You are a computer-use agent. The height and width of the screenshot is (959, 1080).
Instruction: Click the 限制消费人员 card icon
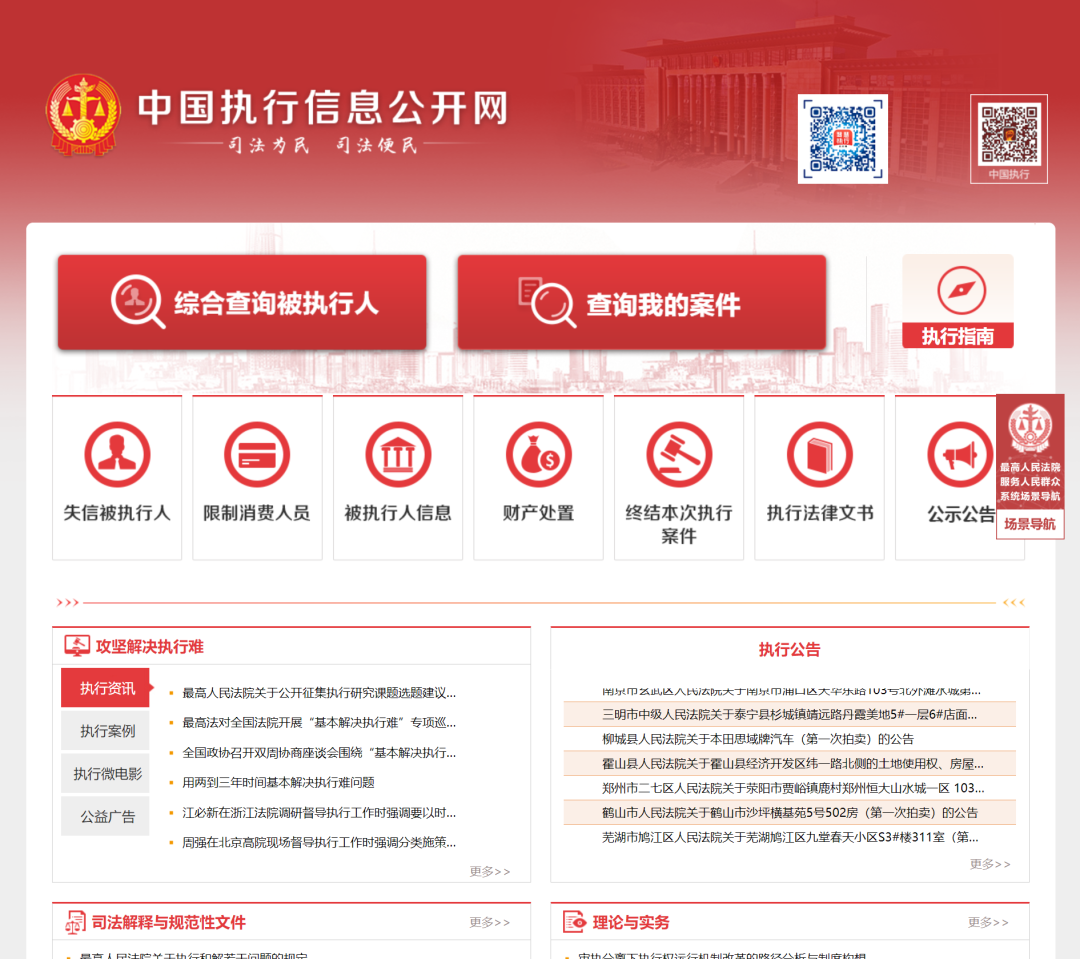click(257, 455)
